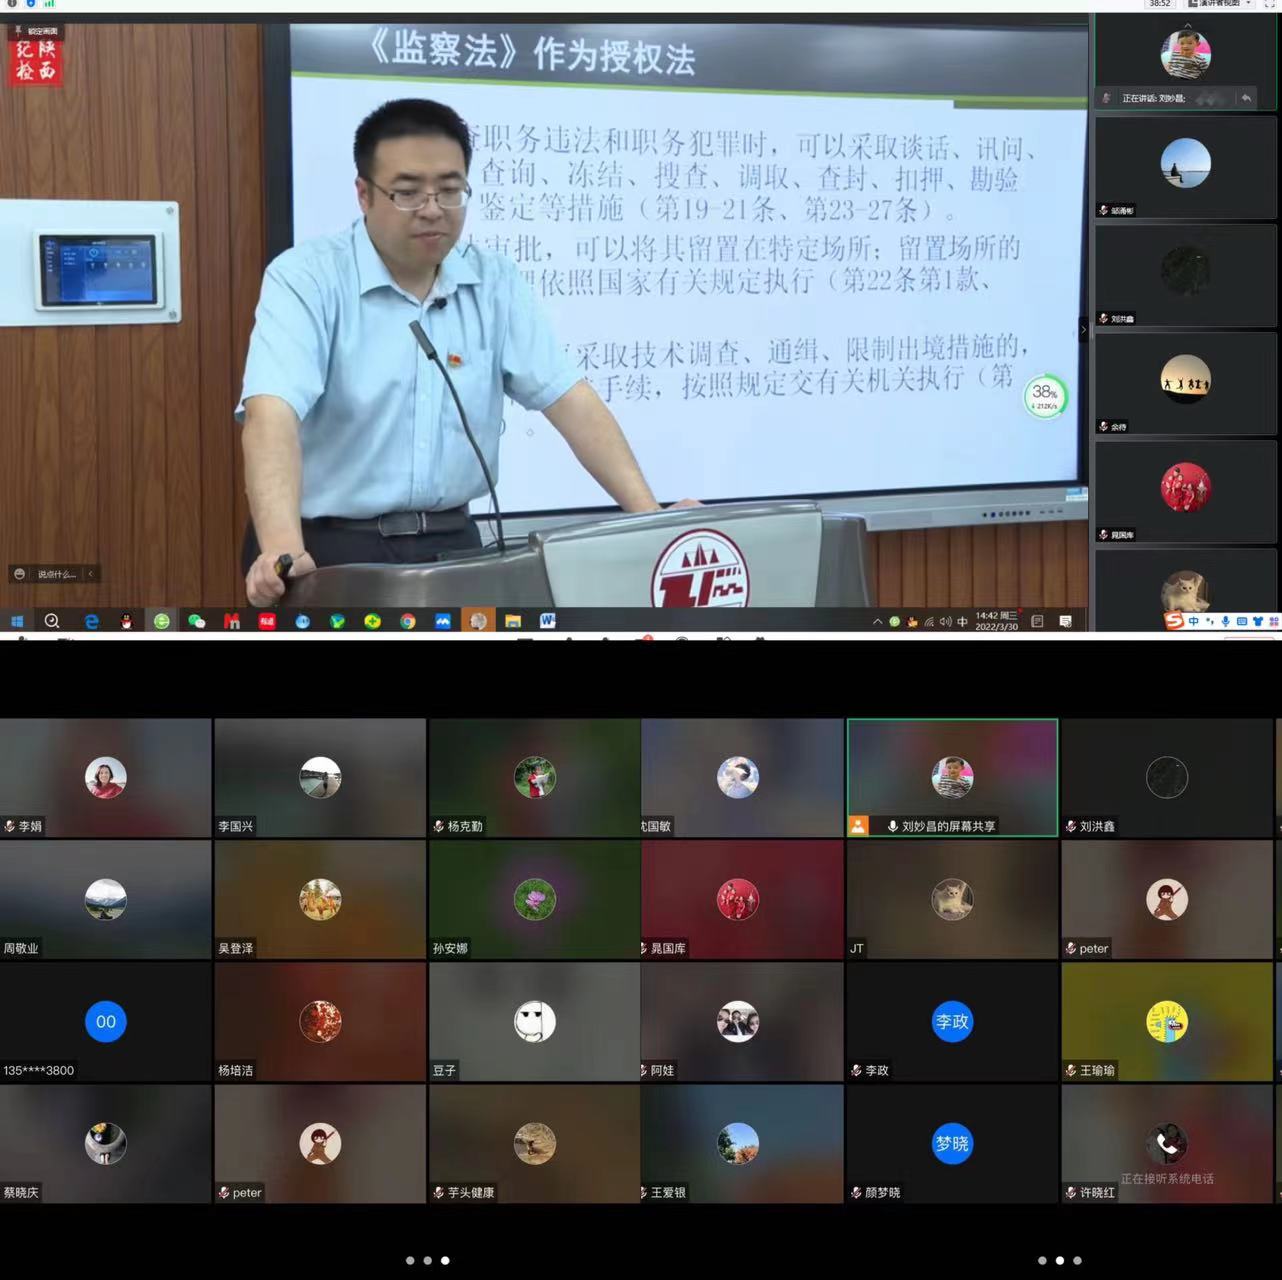Click the Sogou input method S icon

click(1174, 621)
